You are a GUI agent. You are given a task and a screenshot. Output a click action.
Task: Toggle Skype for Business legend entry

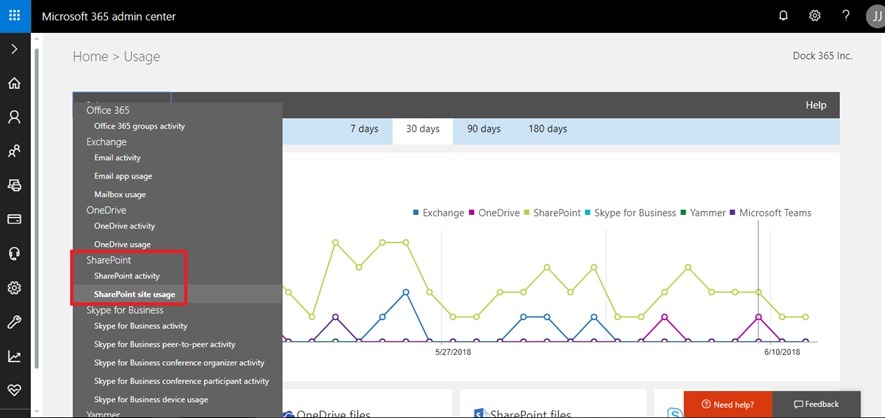tap(630, 213)
